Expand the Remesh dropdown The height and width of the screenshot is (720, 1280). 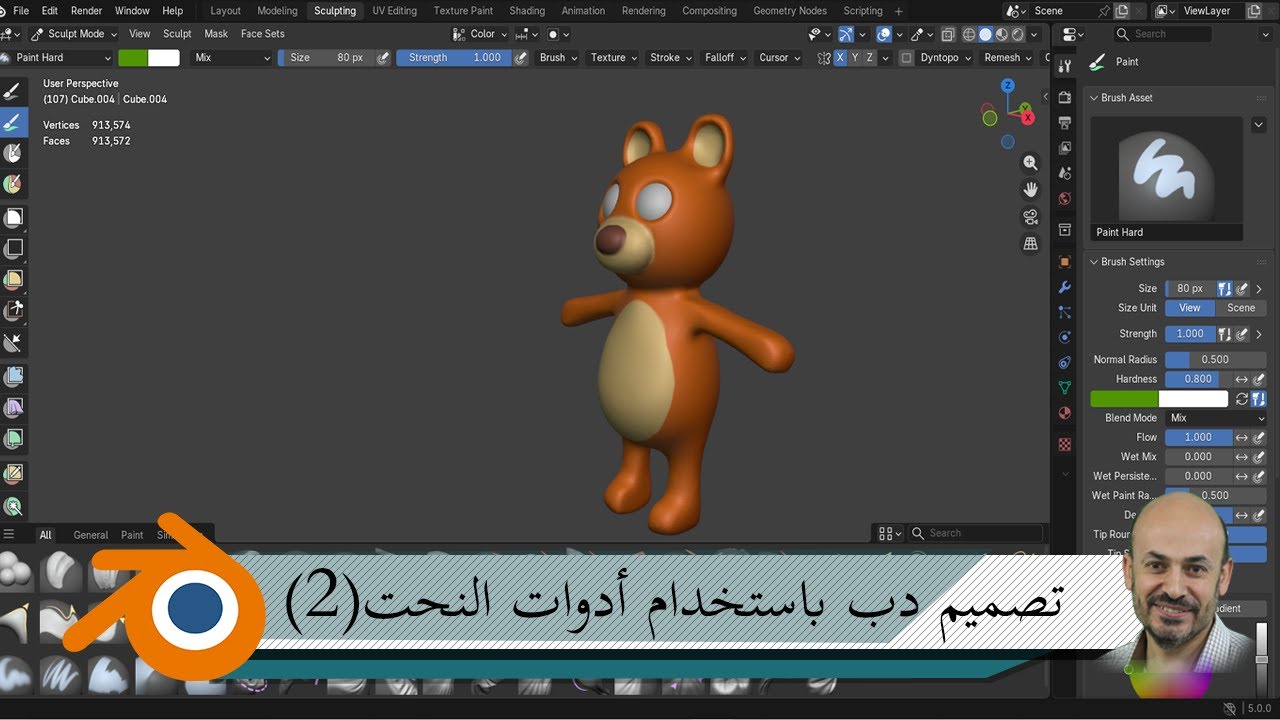pos(1008,58)
